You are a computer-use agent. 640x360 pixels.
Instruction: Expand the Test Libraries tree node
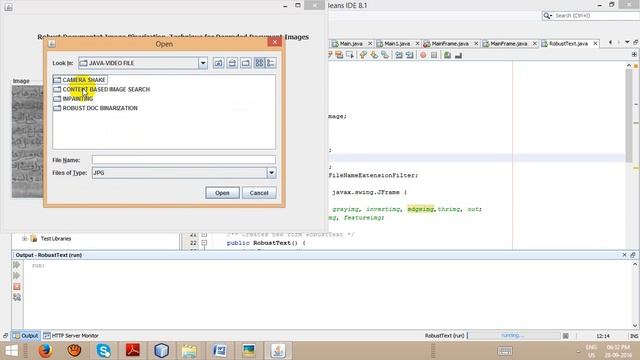pos(24,238)
